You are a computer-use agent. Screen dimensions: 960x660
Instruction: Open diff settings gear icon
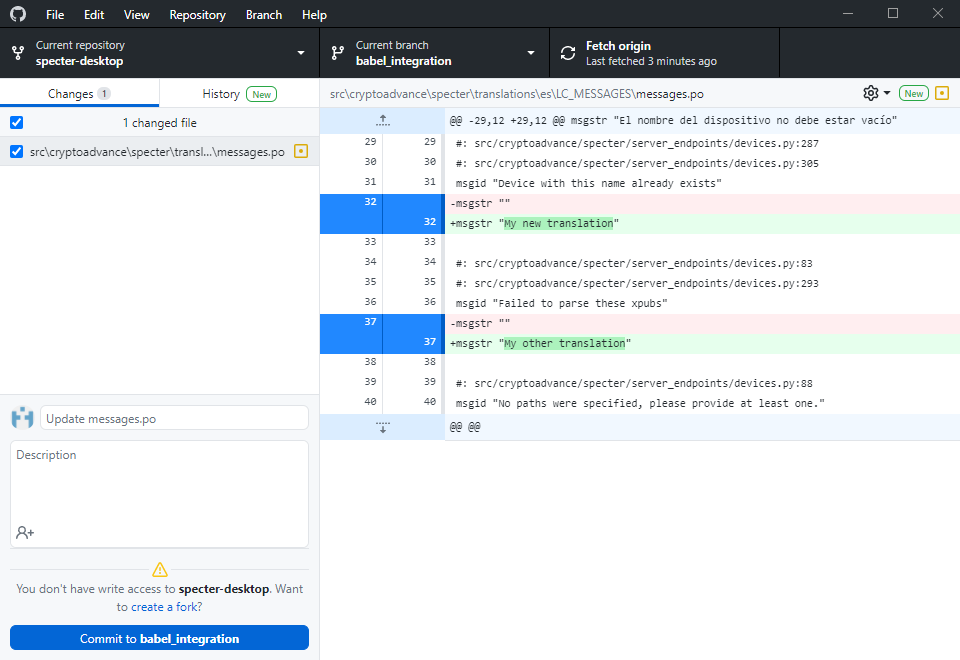click(x=871, y=93)
